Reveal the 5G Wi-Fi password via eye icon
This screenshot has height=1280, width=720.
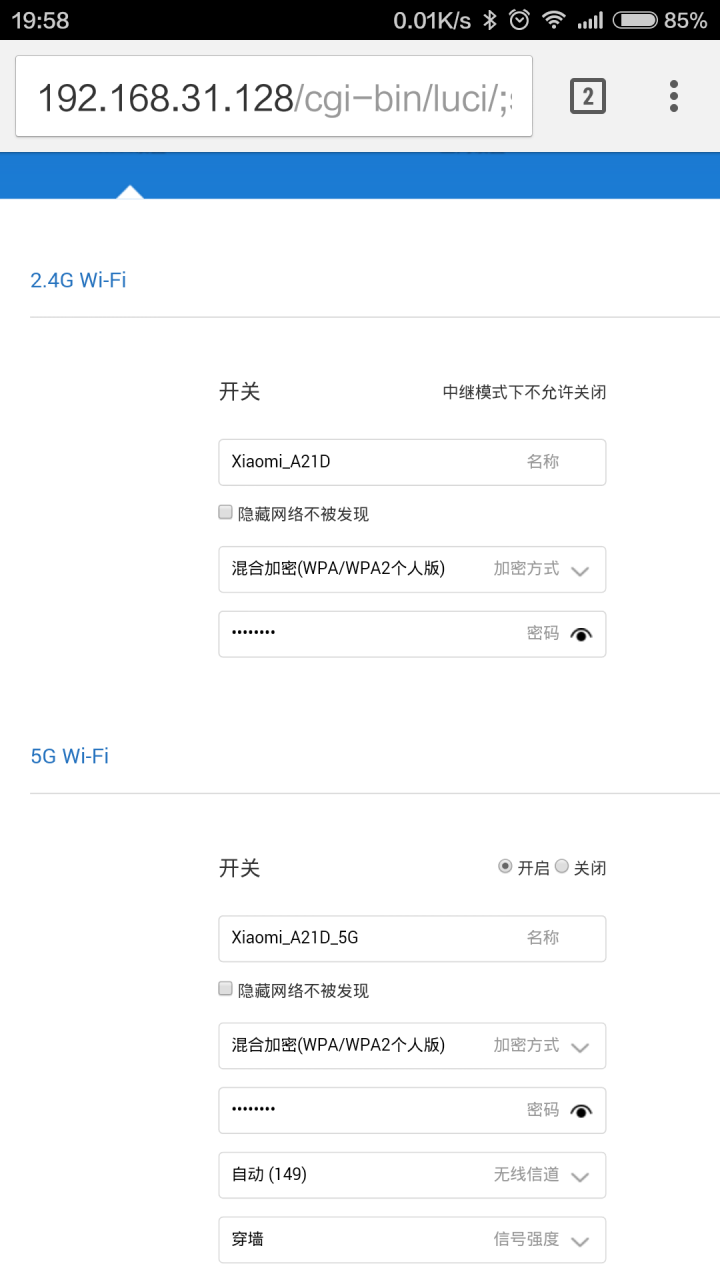coord(581,1110)
